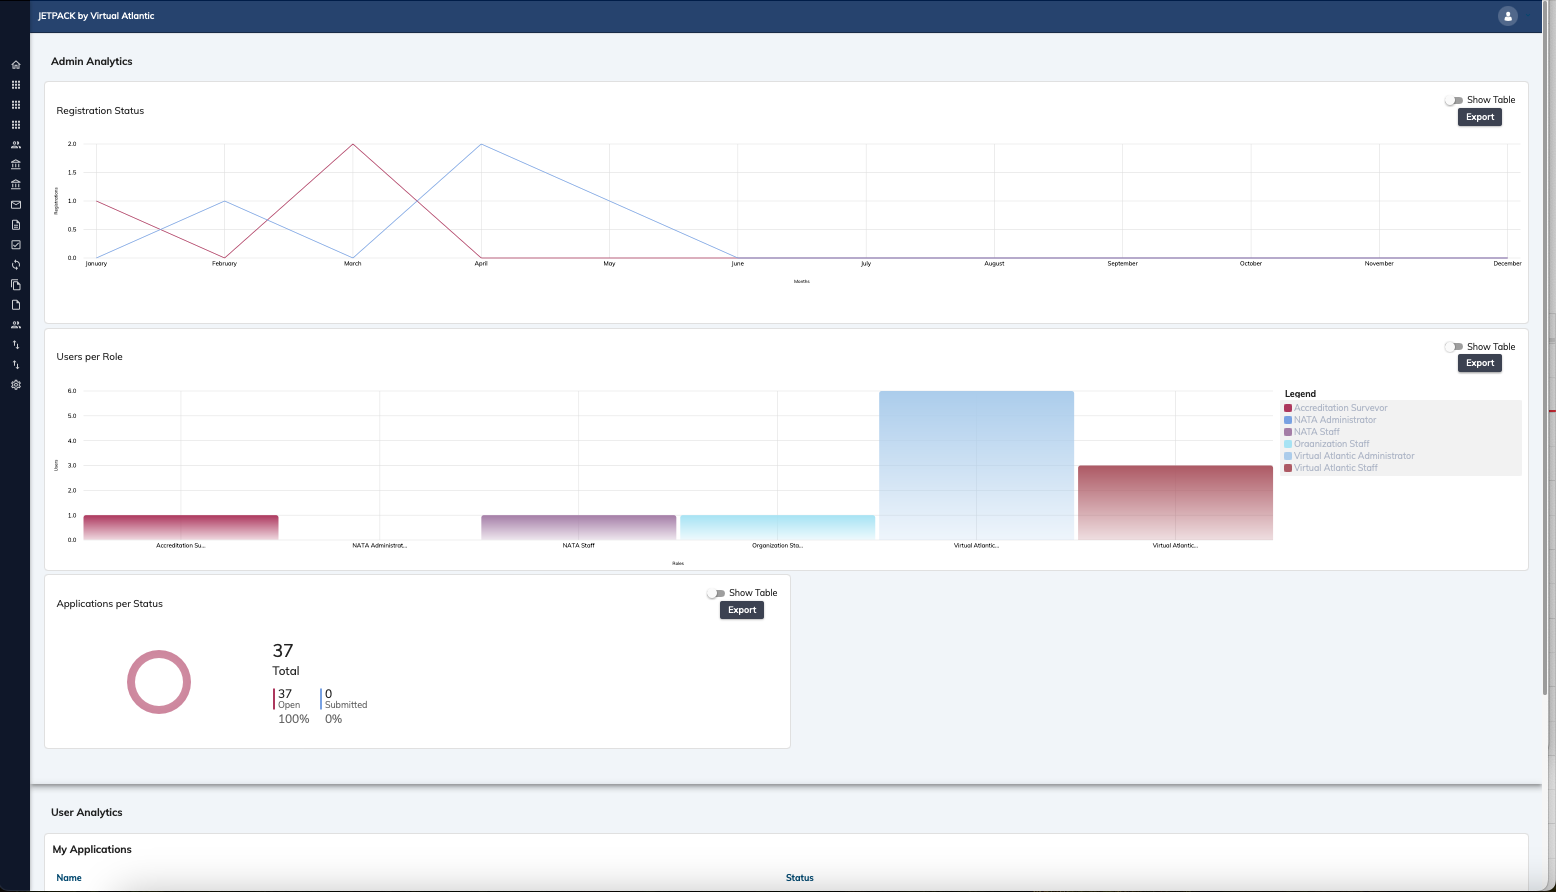Open grid icon just above first people icon
Screen dimensions: 1556x892
pyautogui.click(x=16, y=125)
